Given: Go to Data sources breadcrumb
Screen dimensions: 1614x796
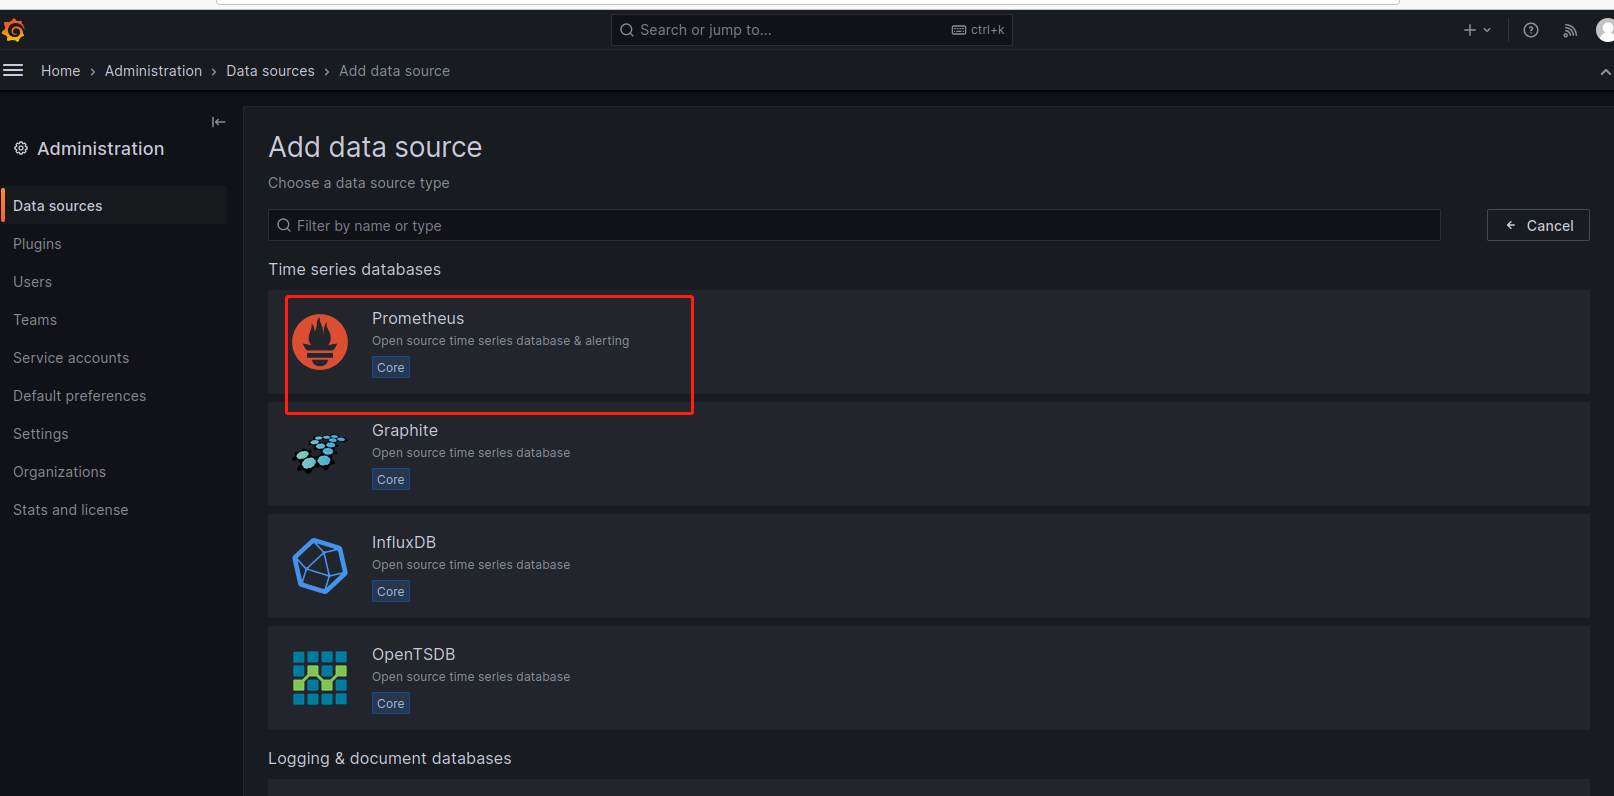Looking at the screenshot, I should [x=270, y=71].
